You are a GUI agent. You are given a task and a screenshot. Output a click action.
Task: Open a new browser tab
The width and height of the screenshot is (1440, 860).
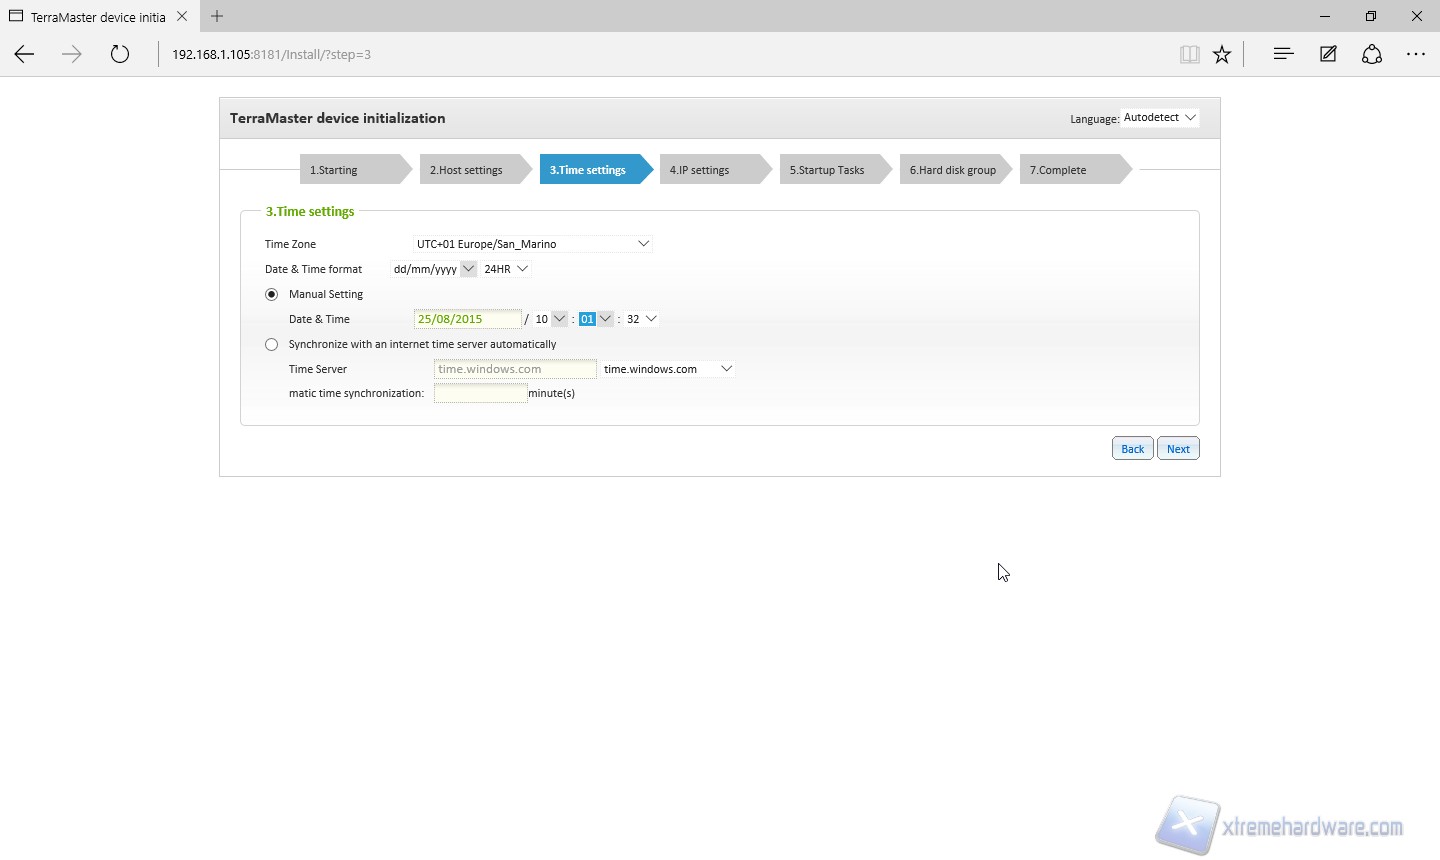[x=217, y=16]
